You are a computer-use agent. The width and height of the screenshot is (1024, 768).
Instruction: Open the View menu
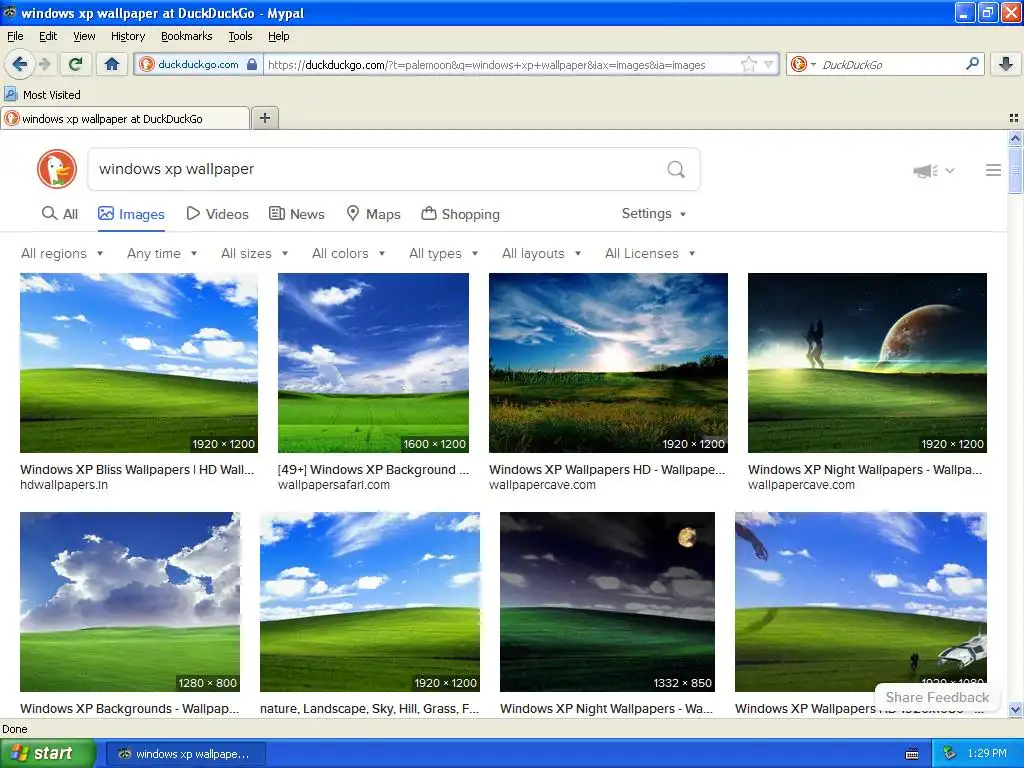(84, 36)
